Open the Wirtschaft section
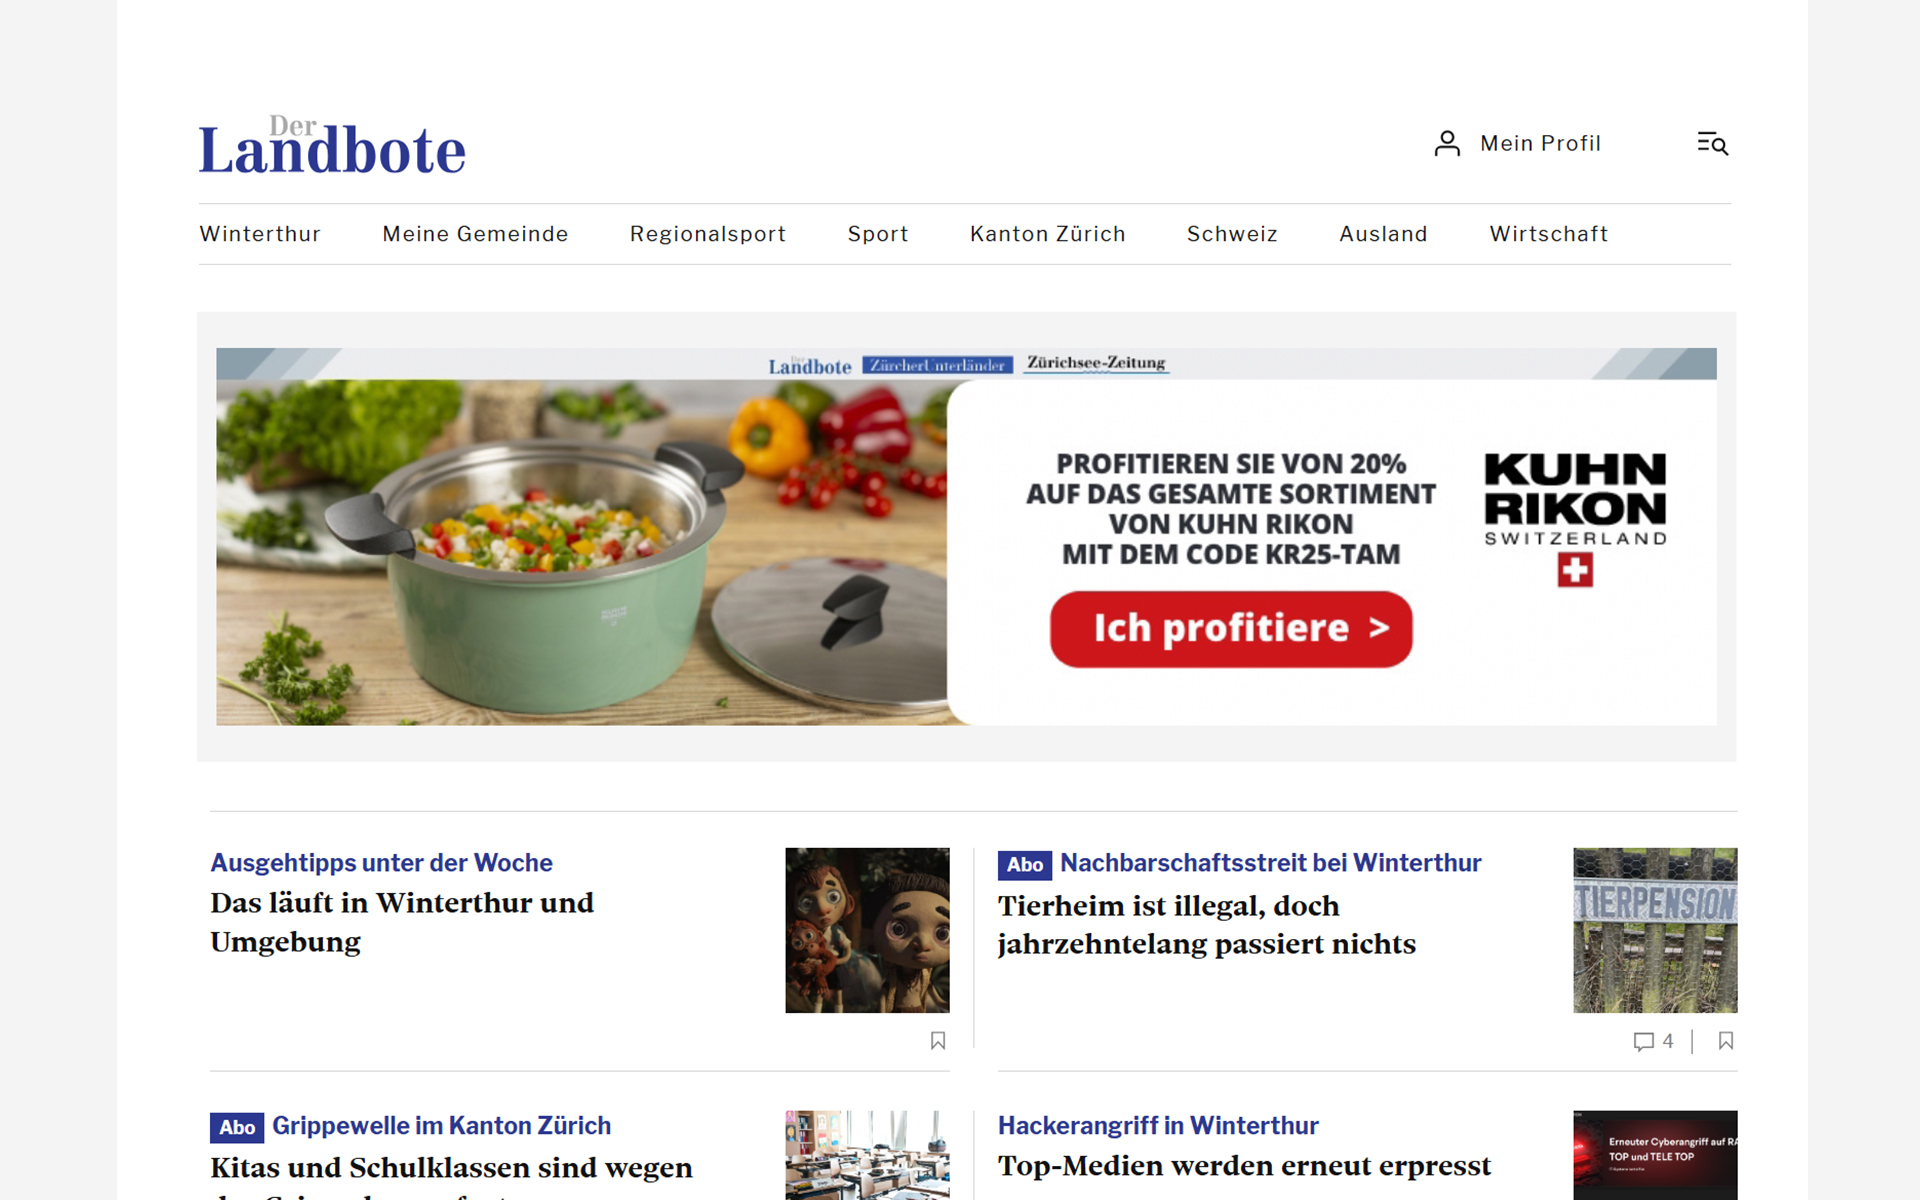 pyautogui.click(x=1548, y=234)
